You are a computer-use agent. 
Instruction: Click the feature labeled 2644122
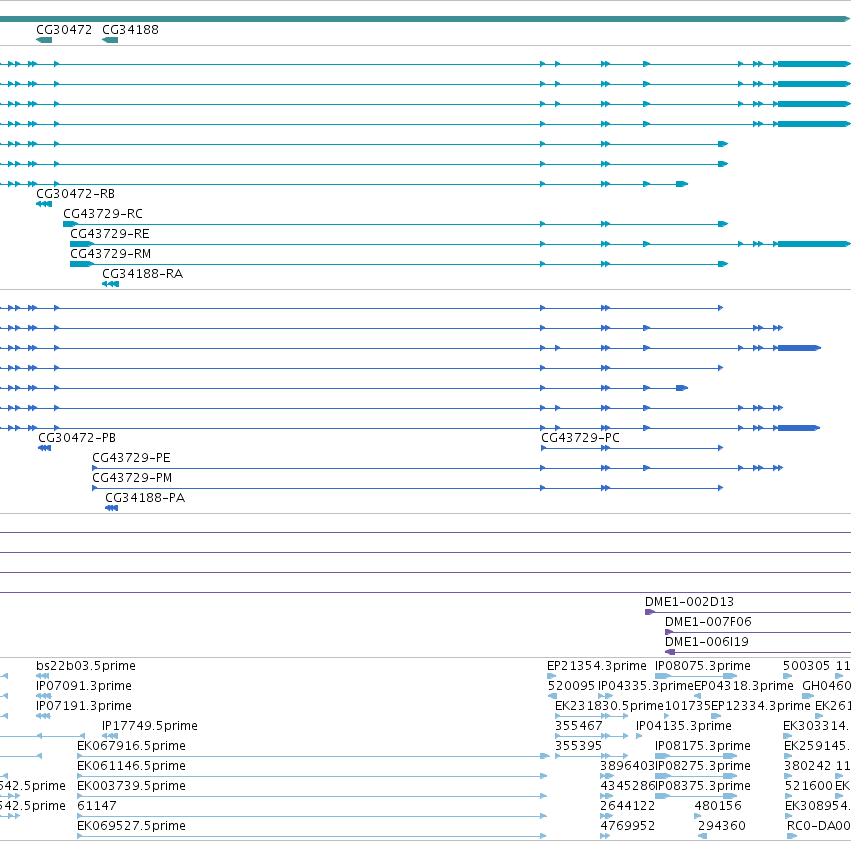coord(627,806)
